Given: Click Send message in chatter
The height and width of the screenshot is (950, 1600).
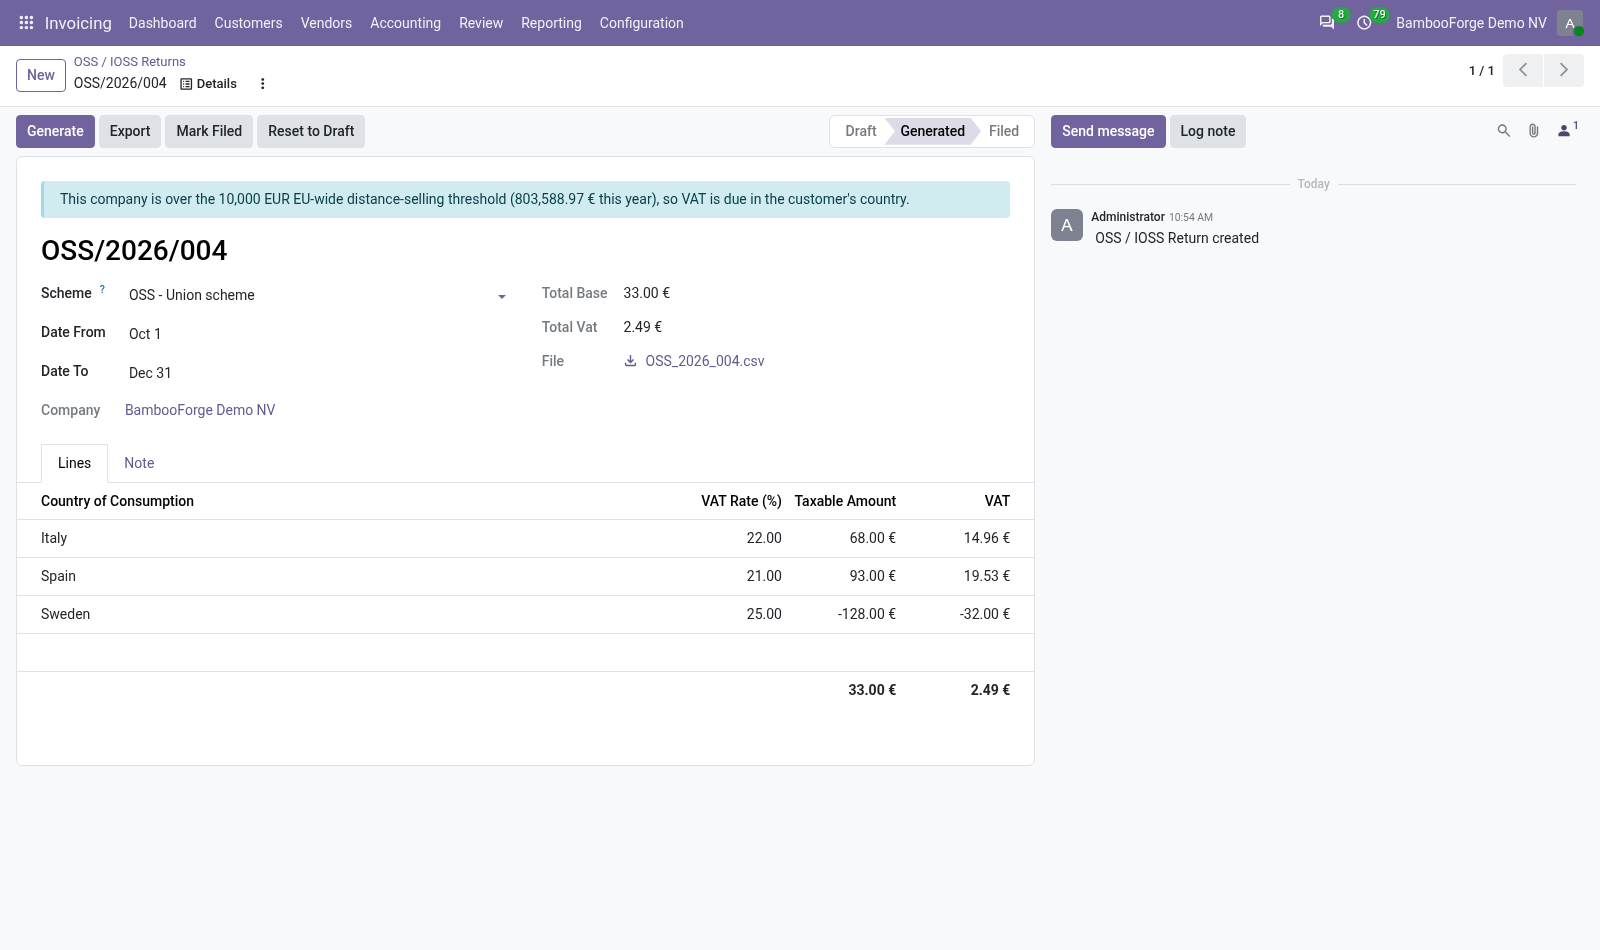Looking at the screenshot, I should (x=1108, y=131).
